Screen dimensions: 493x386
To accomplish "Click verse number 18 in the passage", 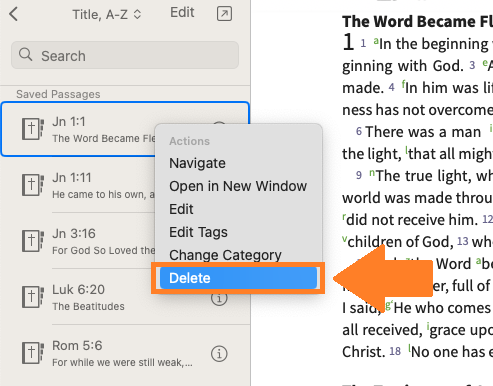I will 395,351.
